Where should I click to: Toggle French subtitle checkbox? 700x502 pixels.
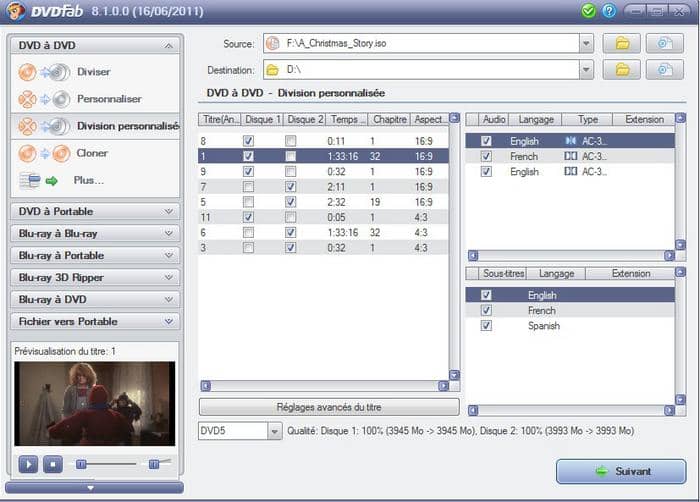[486, 310]
